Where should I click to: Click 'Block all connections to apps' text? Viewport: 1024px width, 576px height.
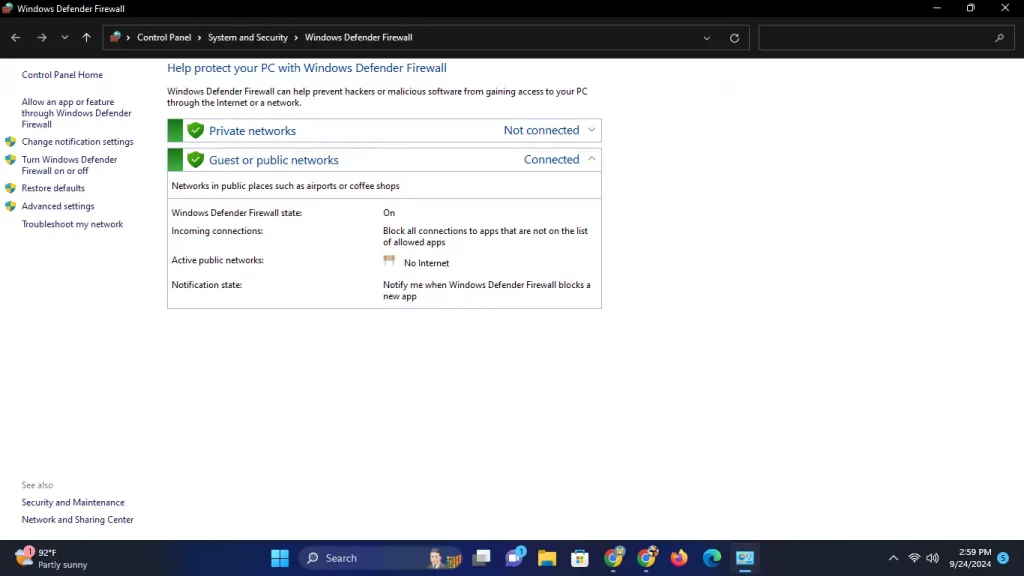(485, 236)
